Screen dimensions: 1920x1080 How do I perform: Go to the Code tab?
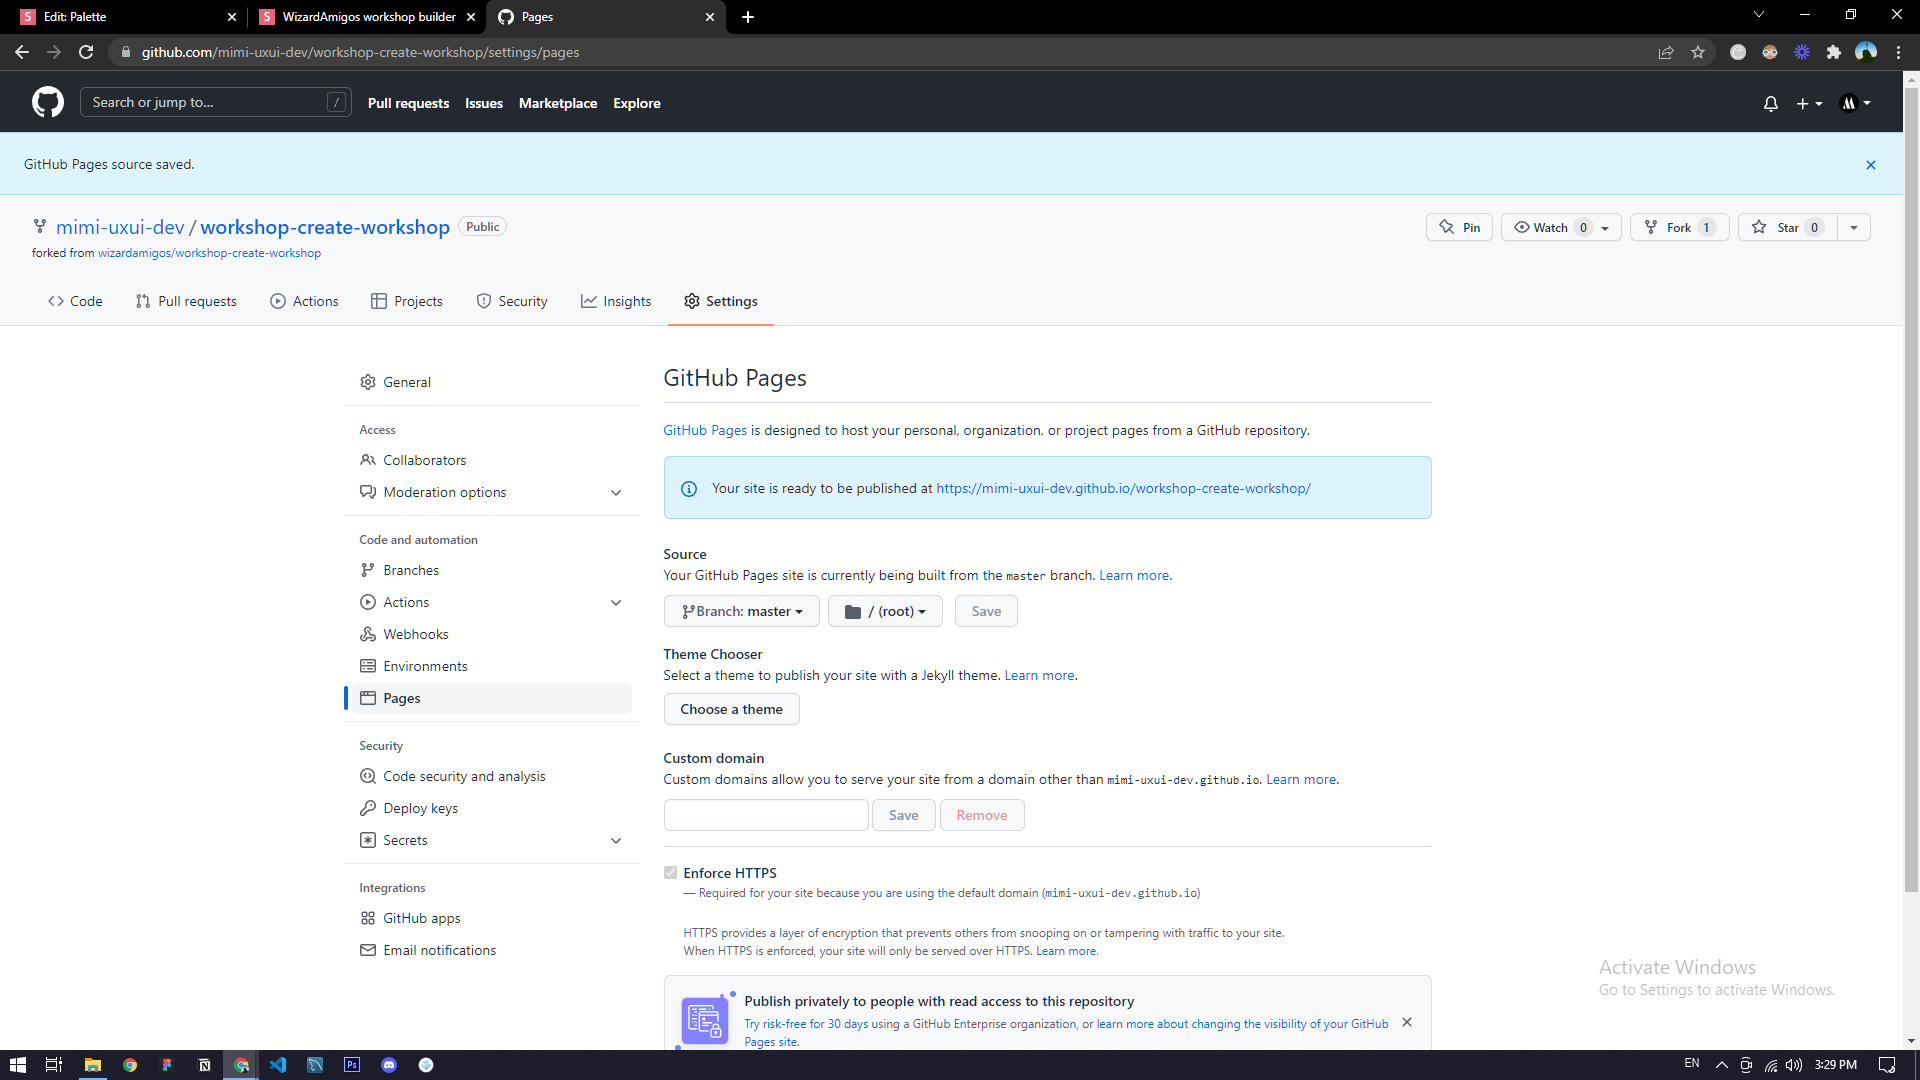pyautogui.click(x=75, y=301)
